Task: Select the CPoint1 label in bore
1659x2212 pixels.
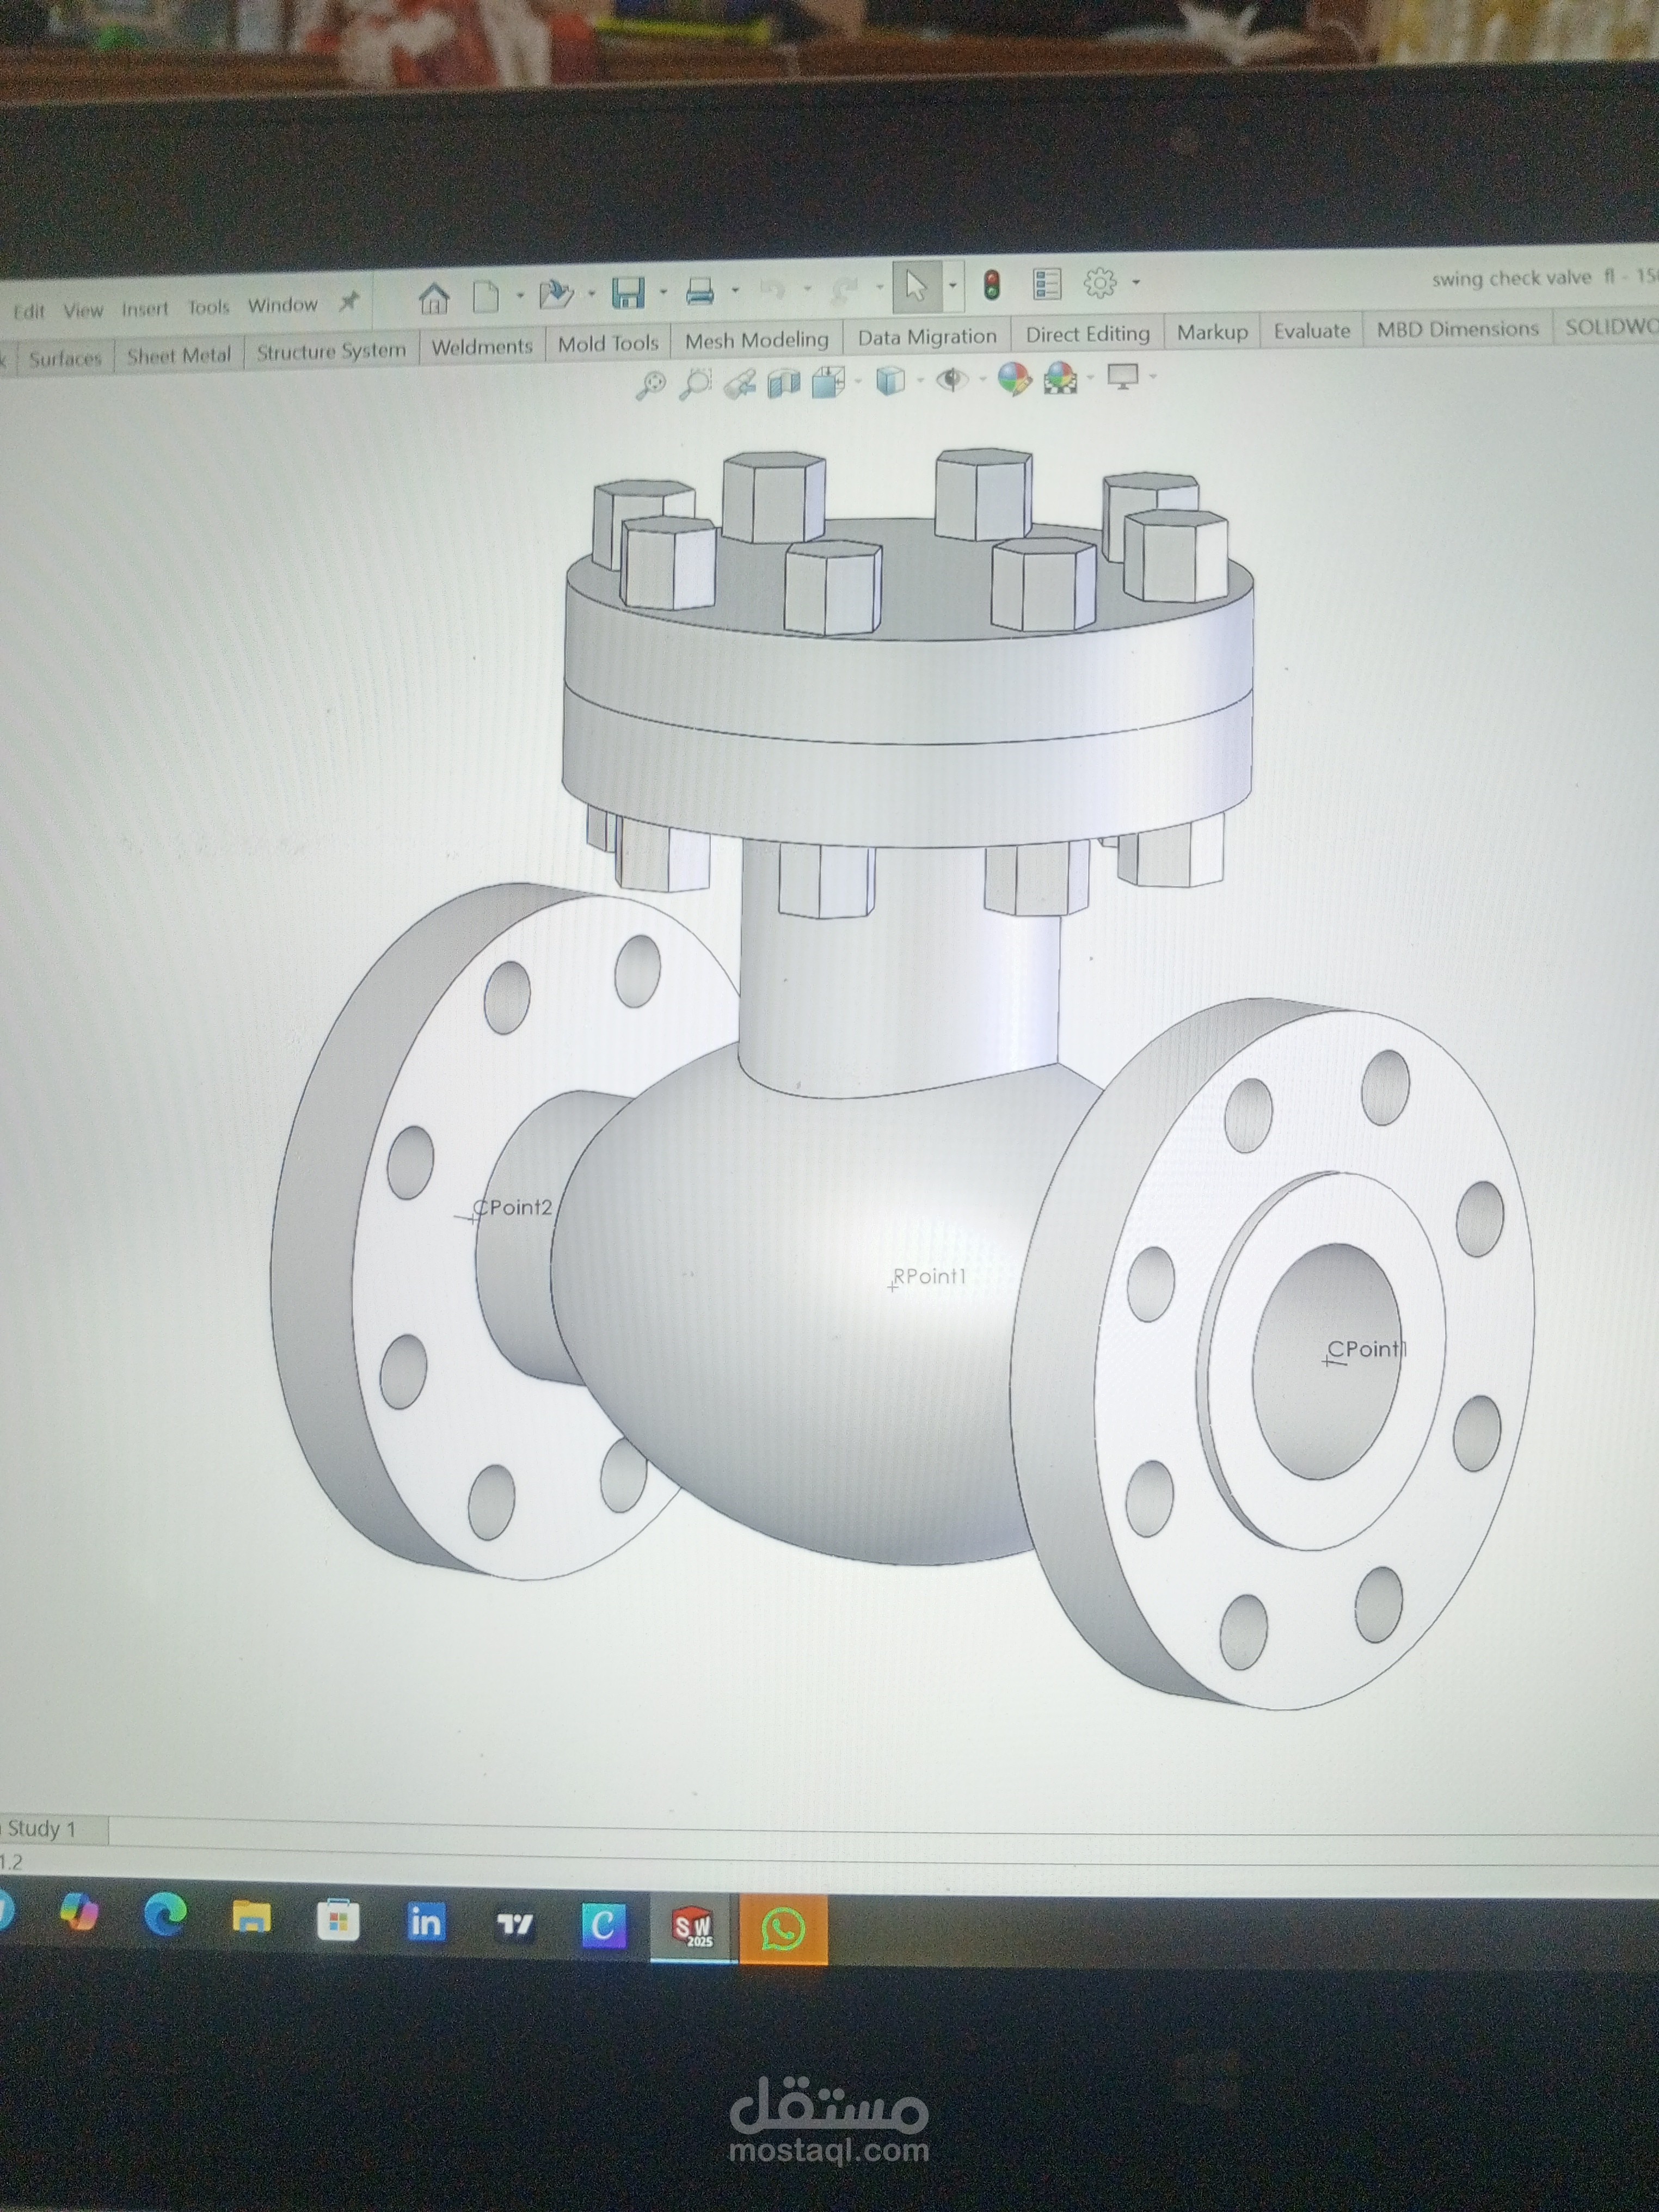Action: (x=1367, y=1349)
